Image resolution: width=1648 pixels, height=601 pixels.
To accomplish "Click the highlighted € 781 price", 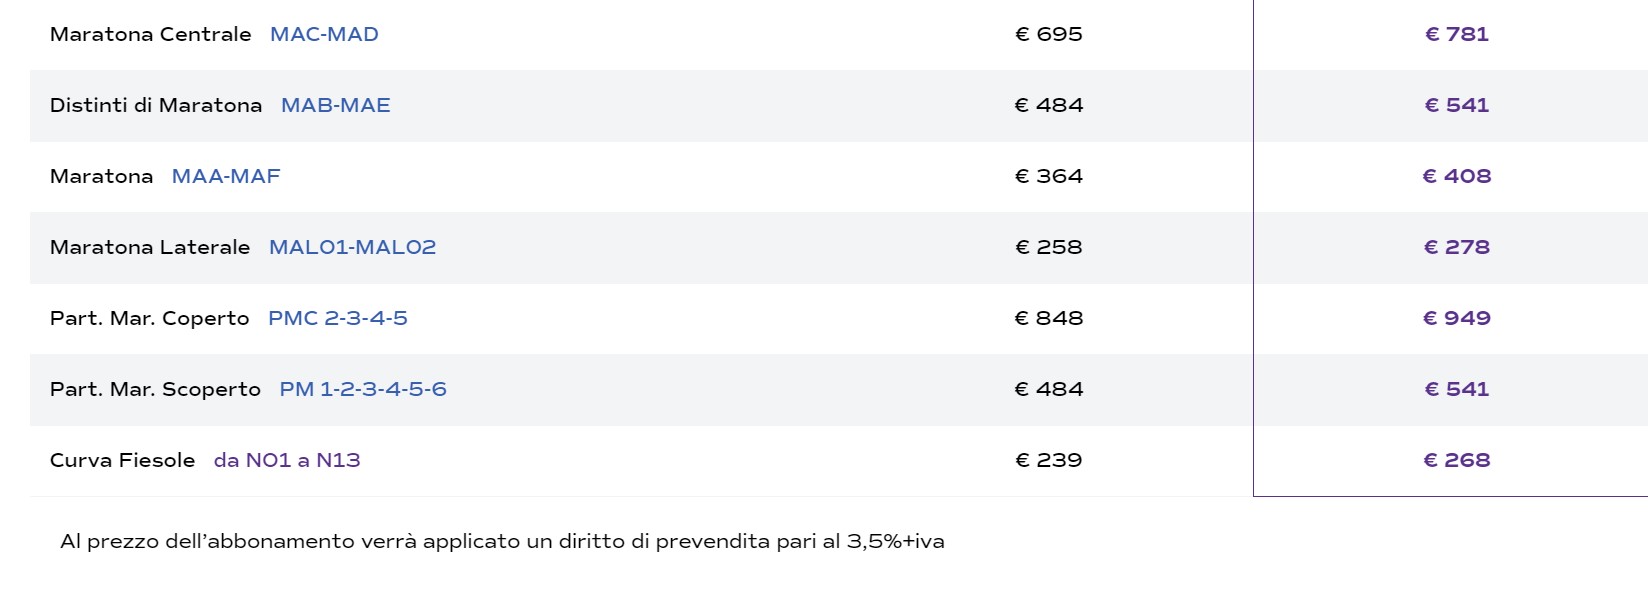I will click(1456, 34).
